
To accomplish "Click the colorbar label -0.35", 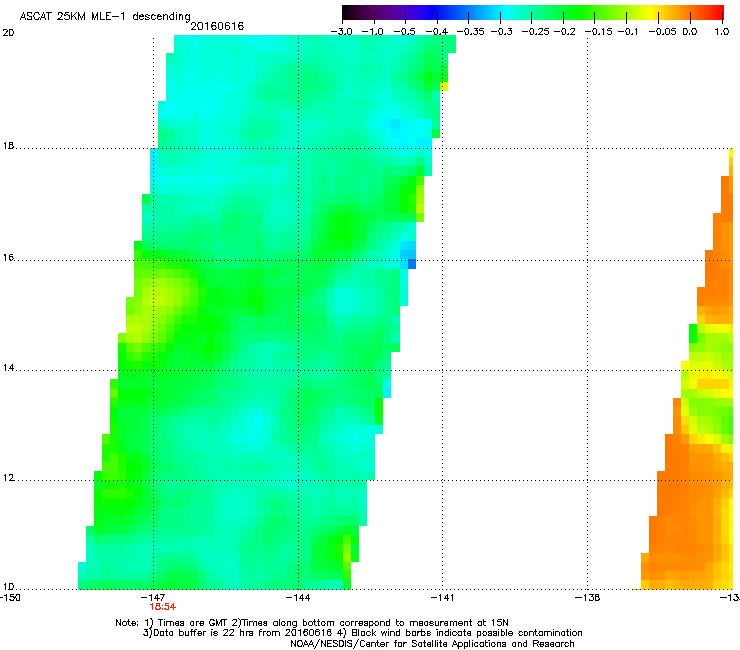I will 471,32.
